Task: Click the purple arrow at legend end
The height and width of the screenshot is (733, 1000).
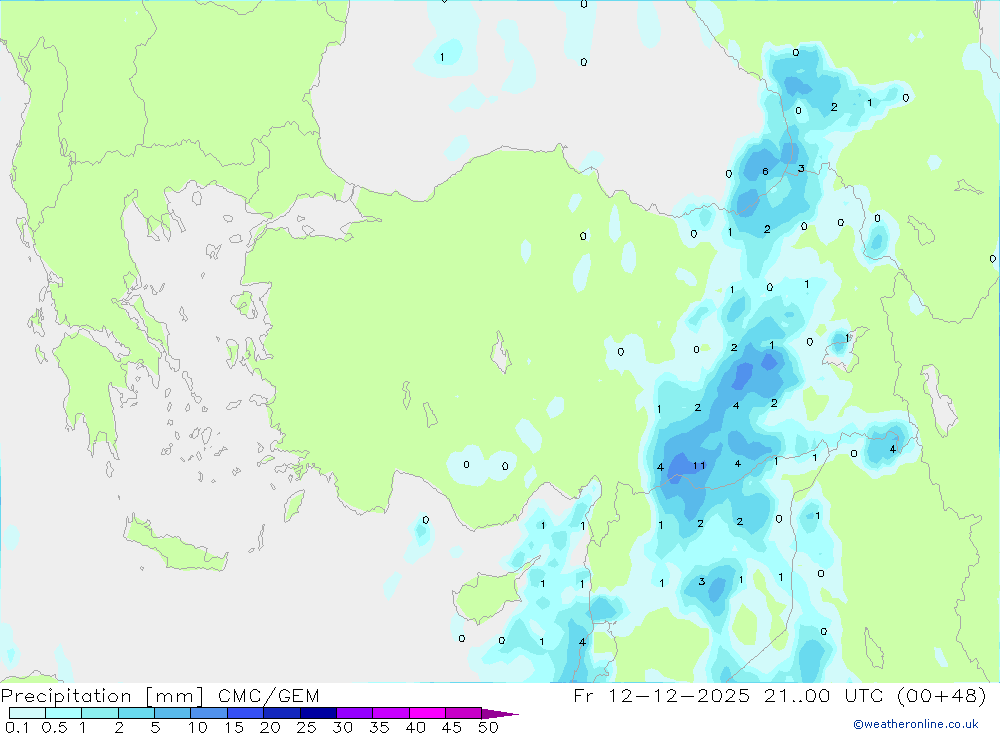Action: coord(500,714)
